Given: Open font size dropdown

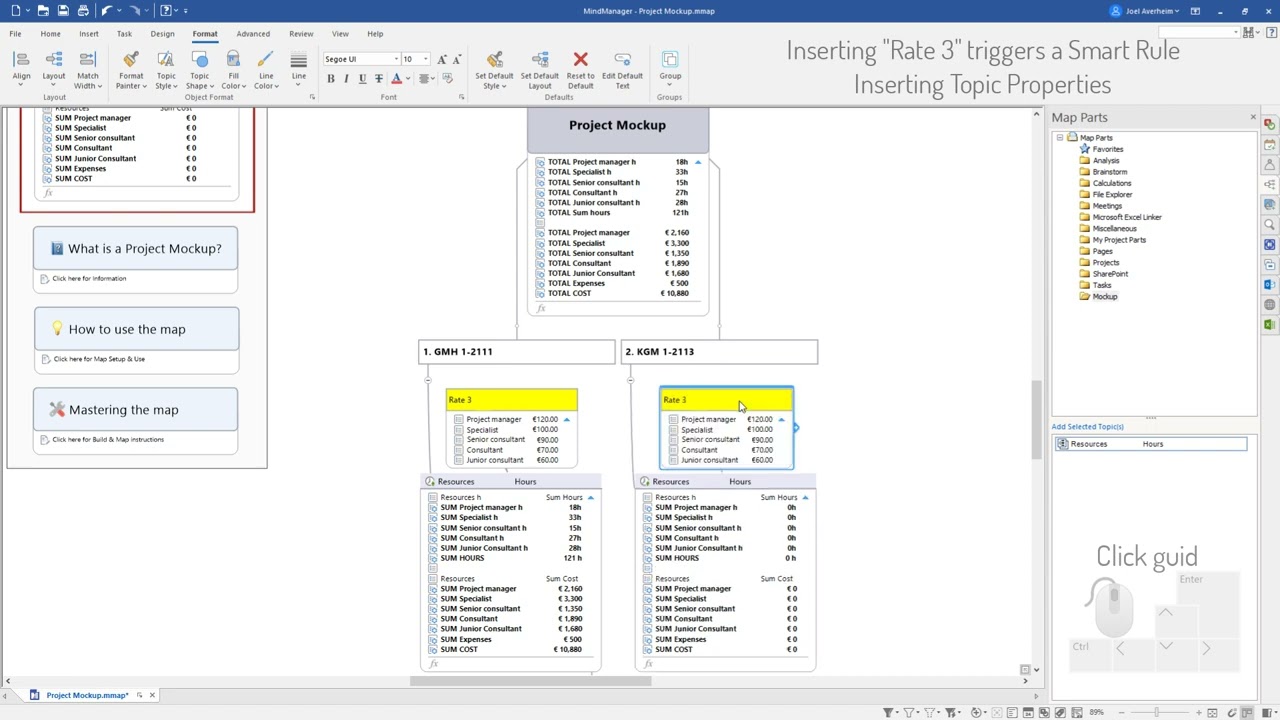Looking at the screenshot, I should click(x=425, y=59).
